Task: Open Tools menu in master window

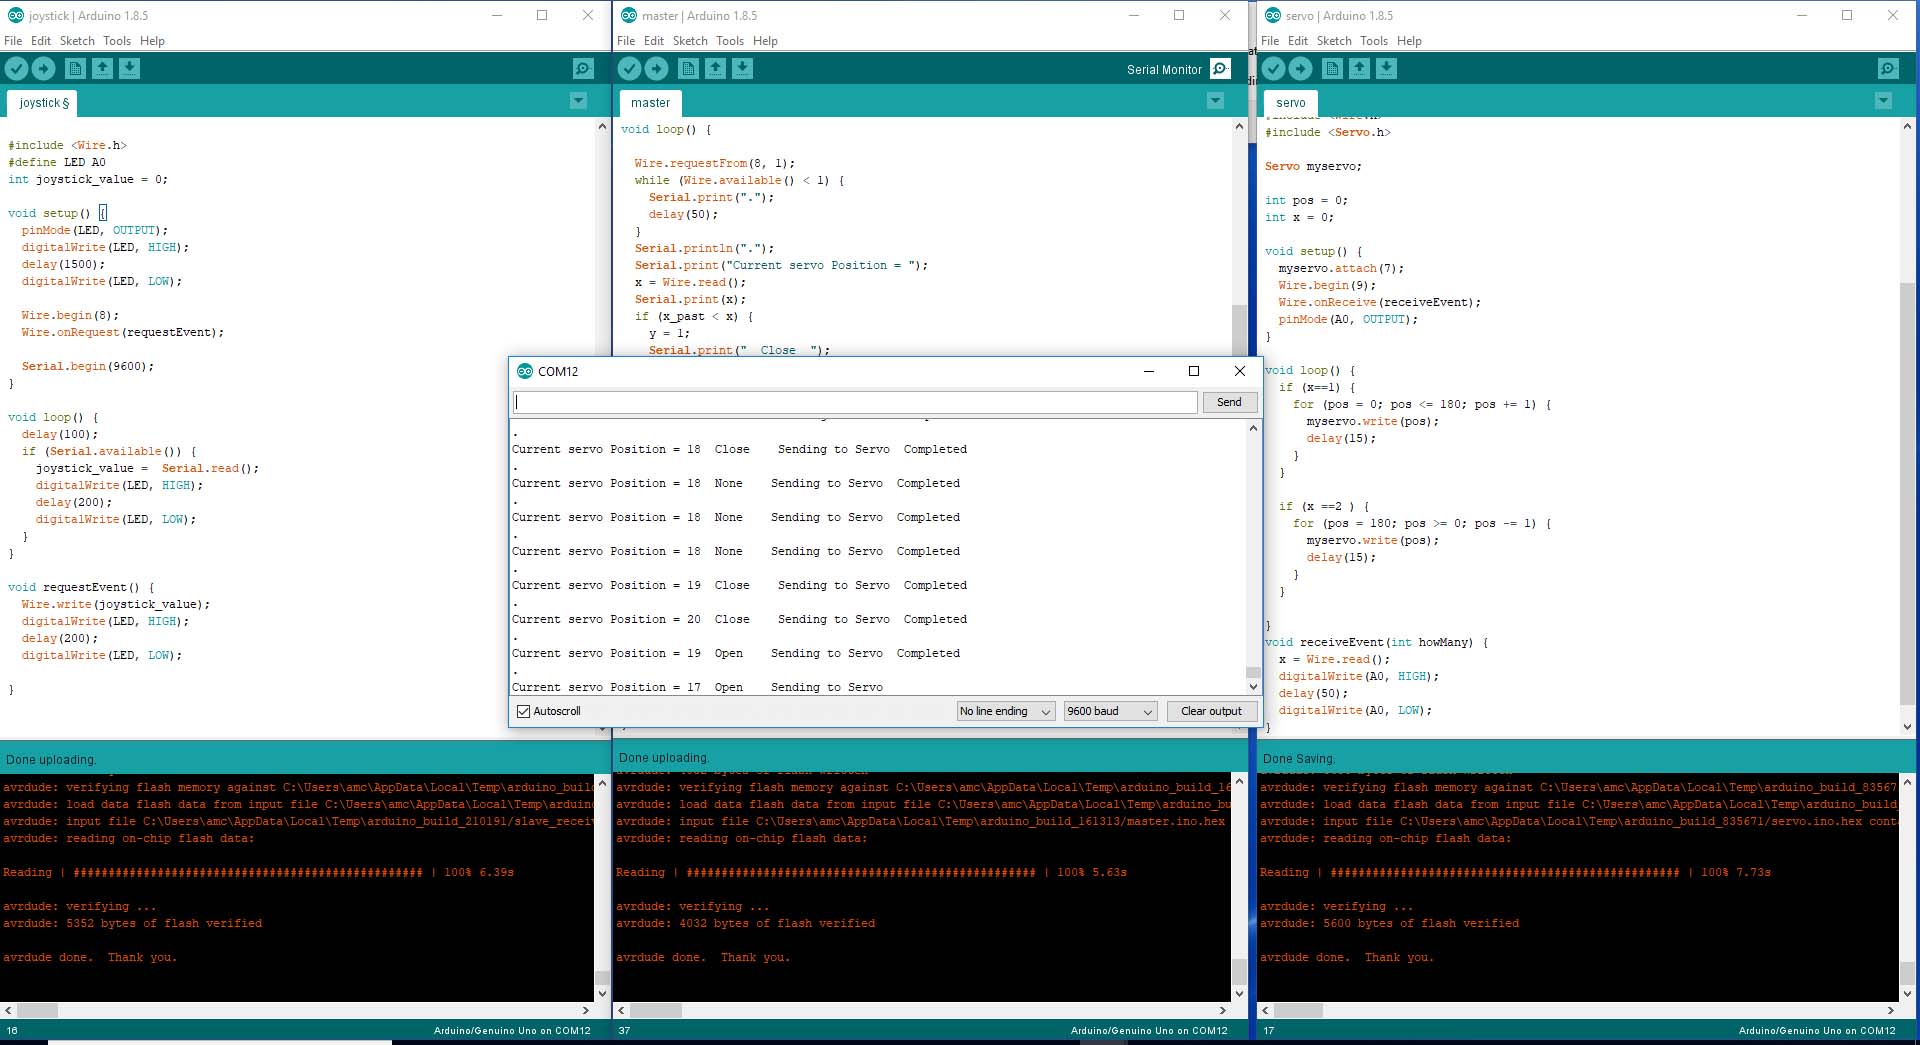Action: [x=729, y=41]
